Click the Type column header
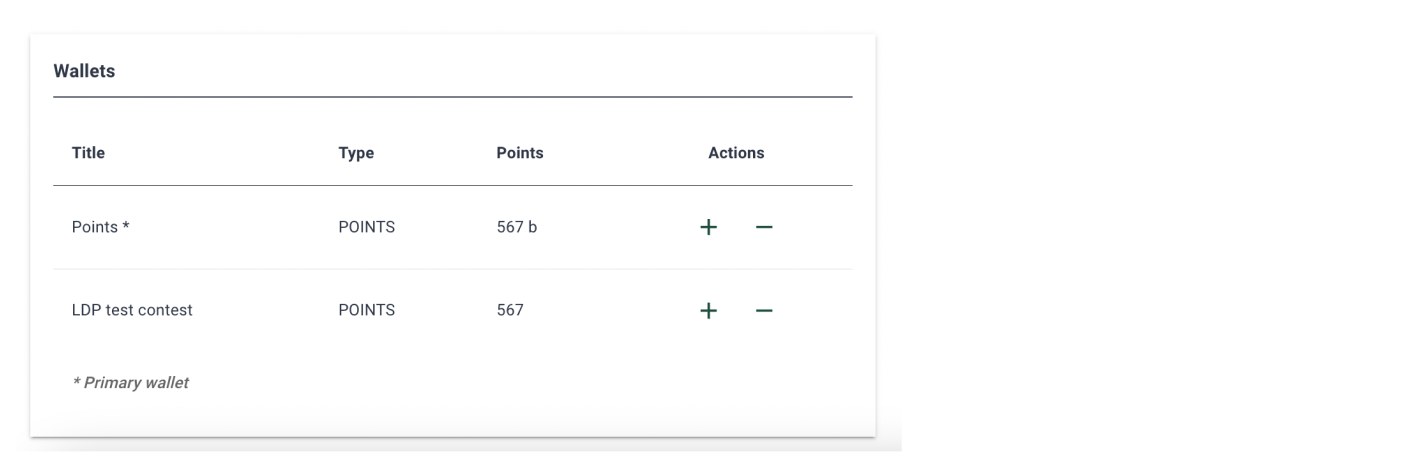1414x470 pixels. point(356,153)
